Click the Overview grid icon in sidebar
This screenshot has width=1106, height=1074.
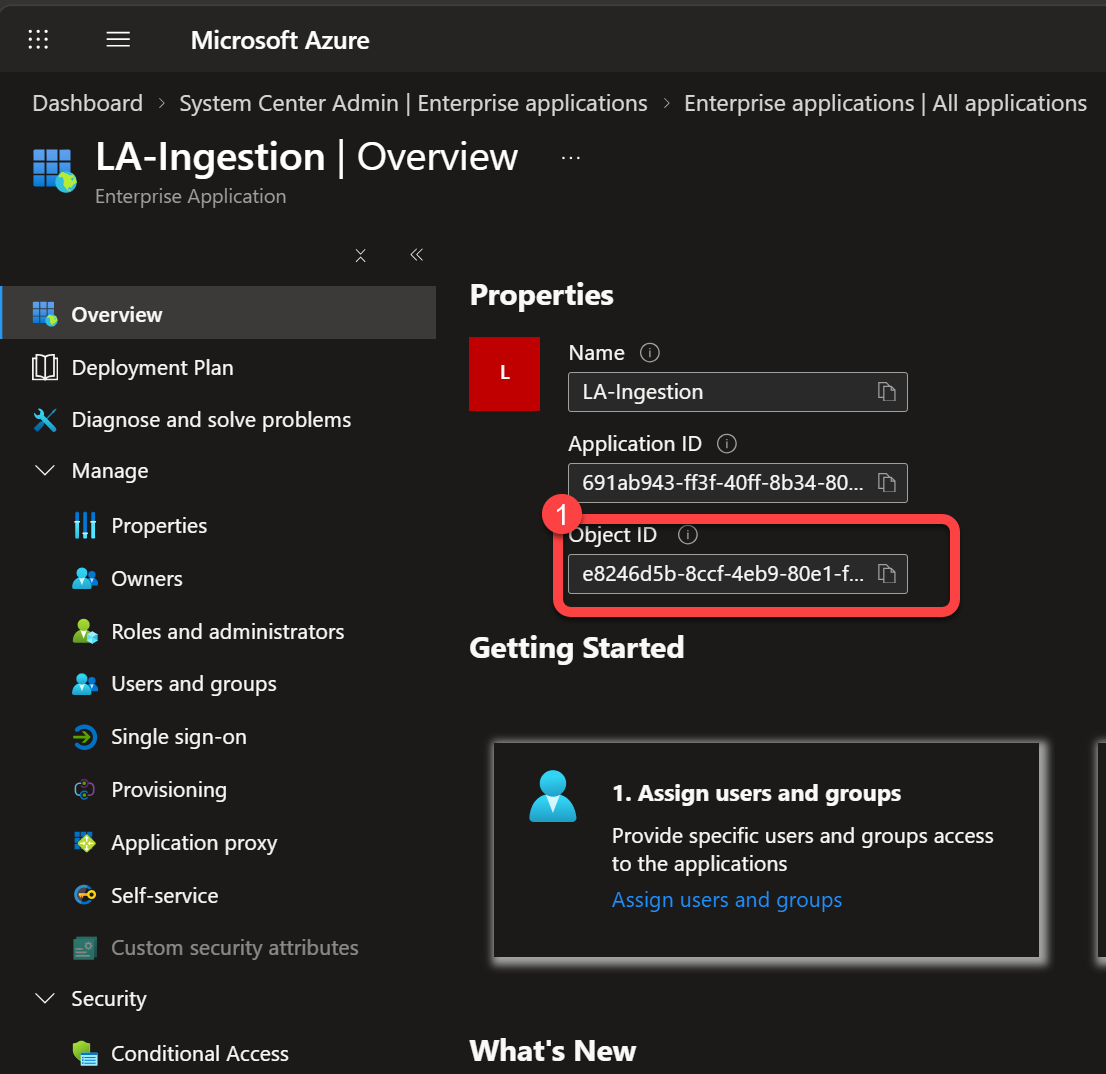(44, 314)
